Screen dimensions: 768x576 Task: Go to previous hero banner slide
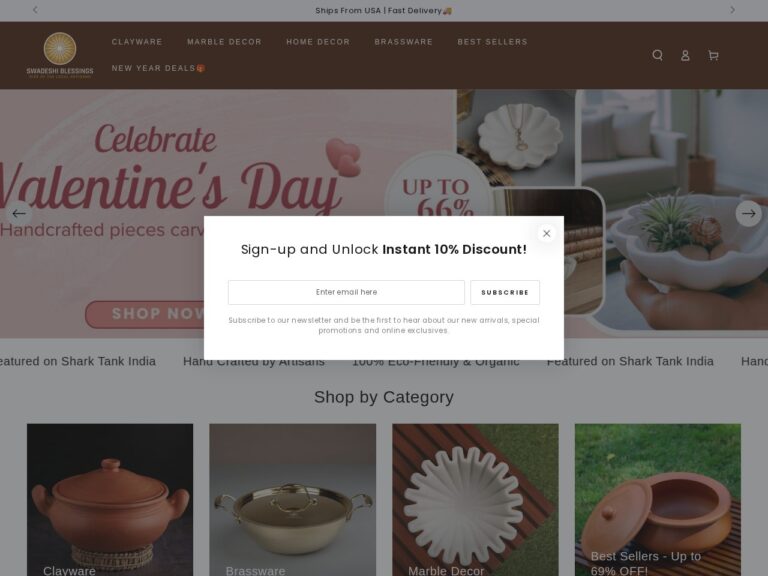tap(19, 214)
